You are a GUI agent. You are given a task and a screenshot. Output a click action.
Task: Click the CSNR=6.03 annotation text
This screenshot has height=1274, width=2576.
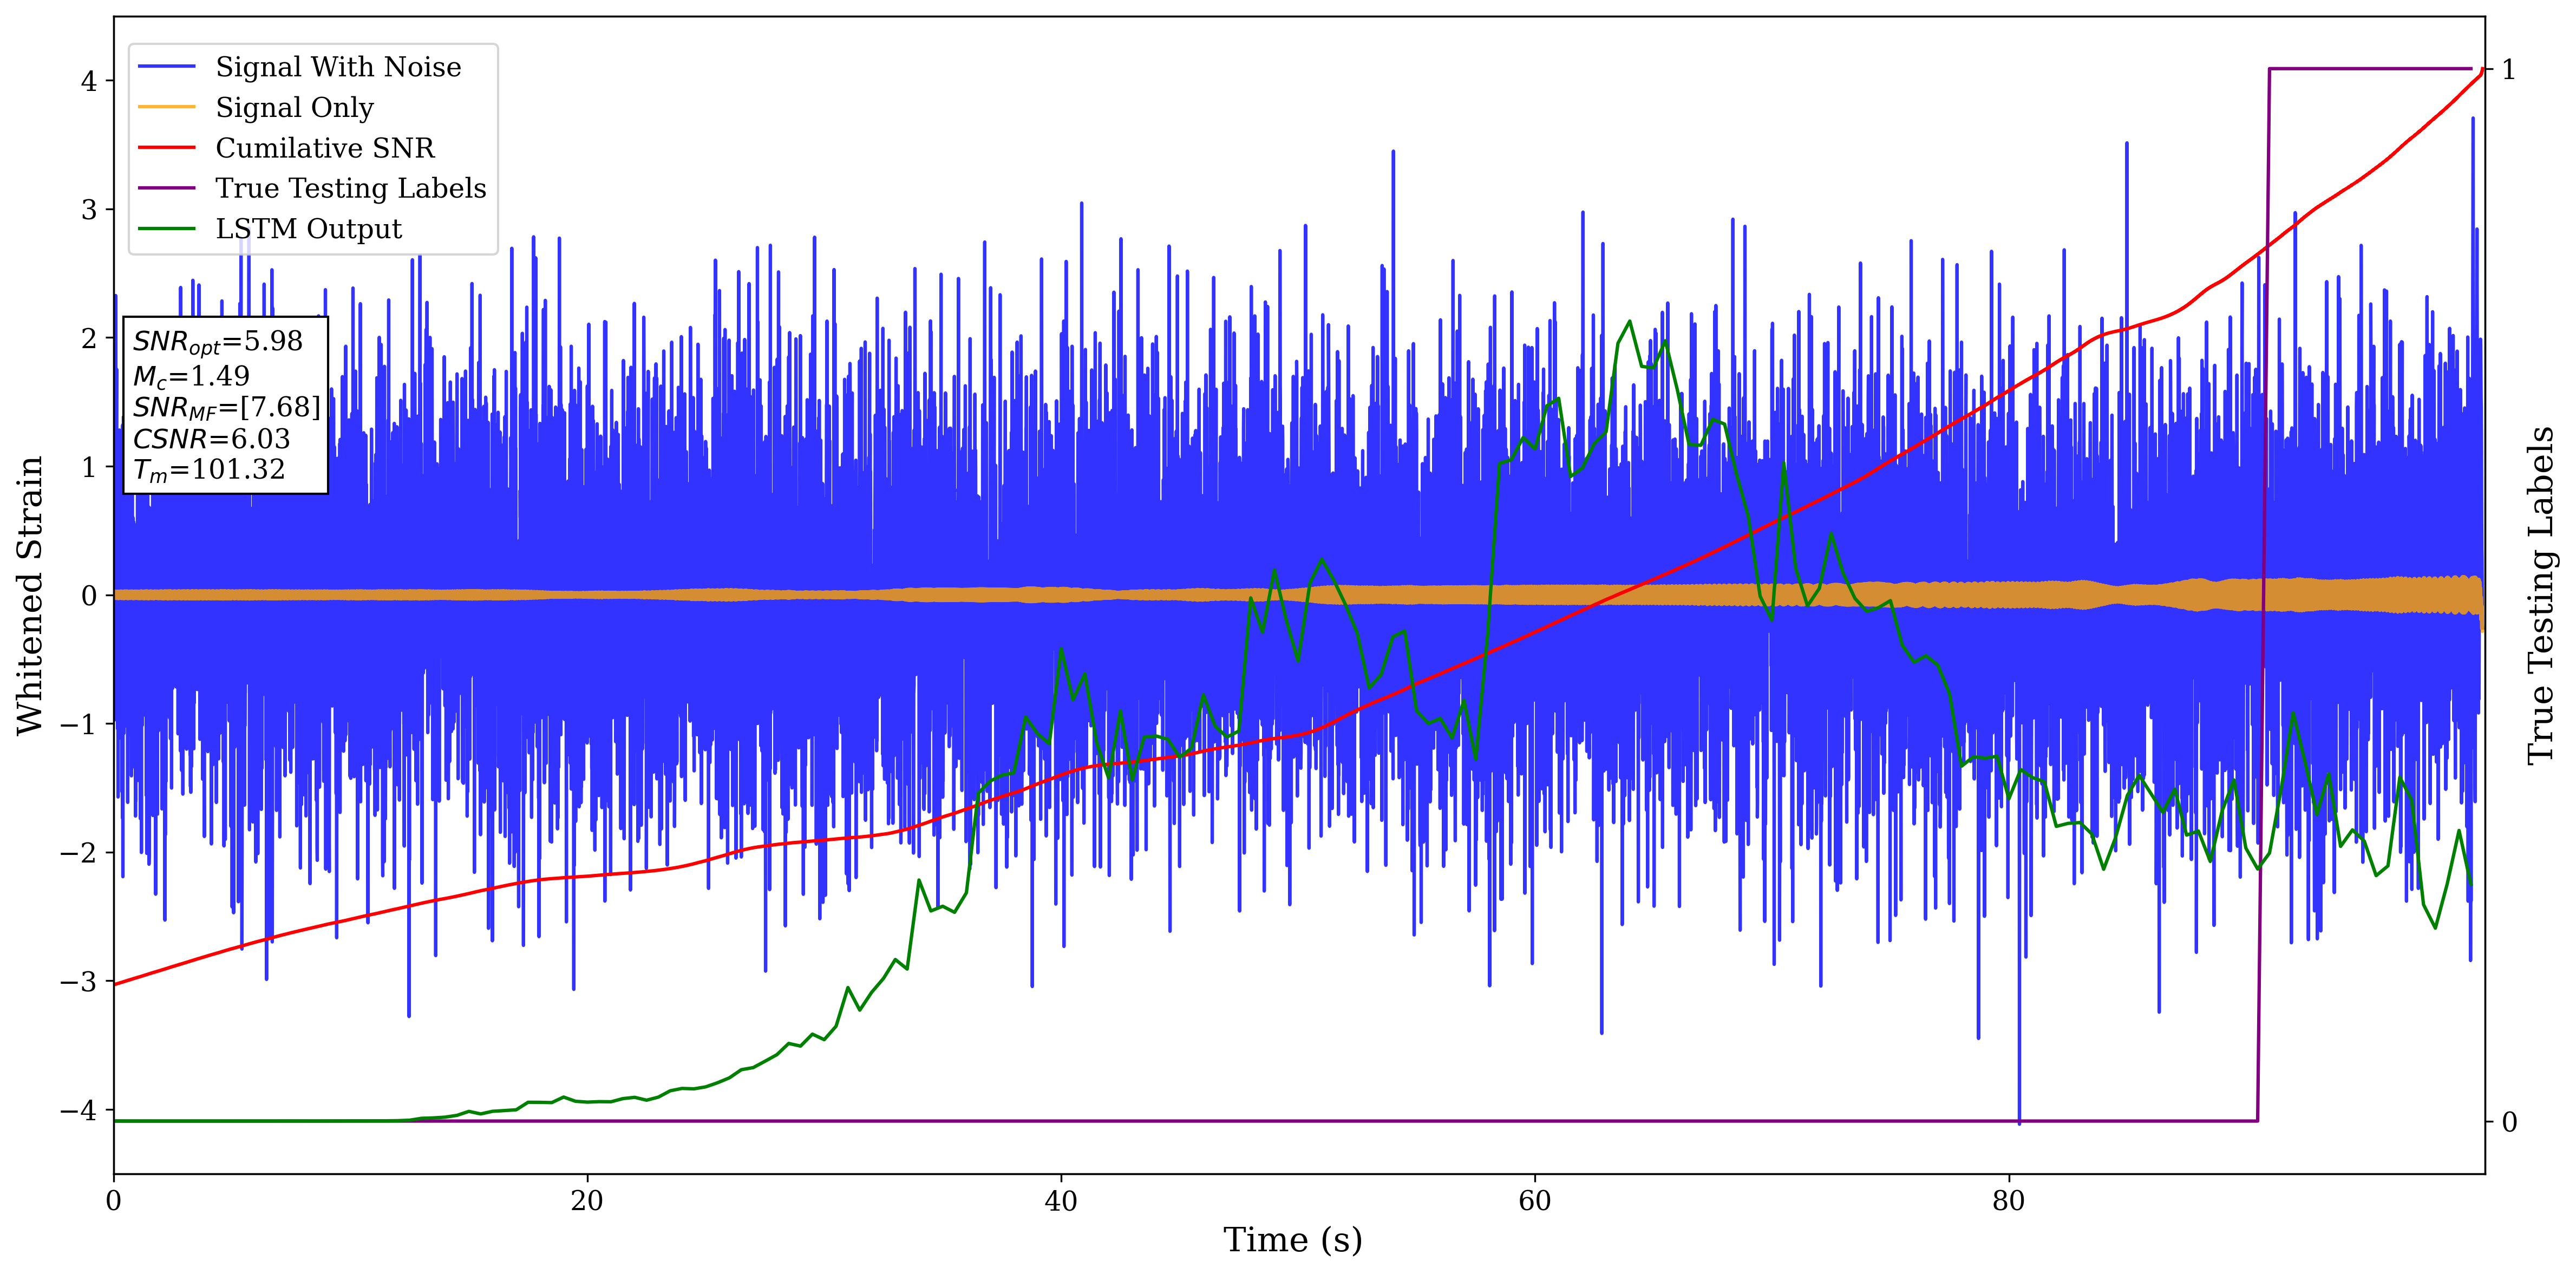(x=211, y=439)
